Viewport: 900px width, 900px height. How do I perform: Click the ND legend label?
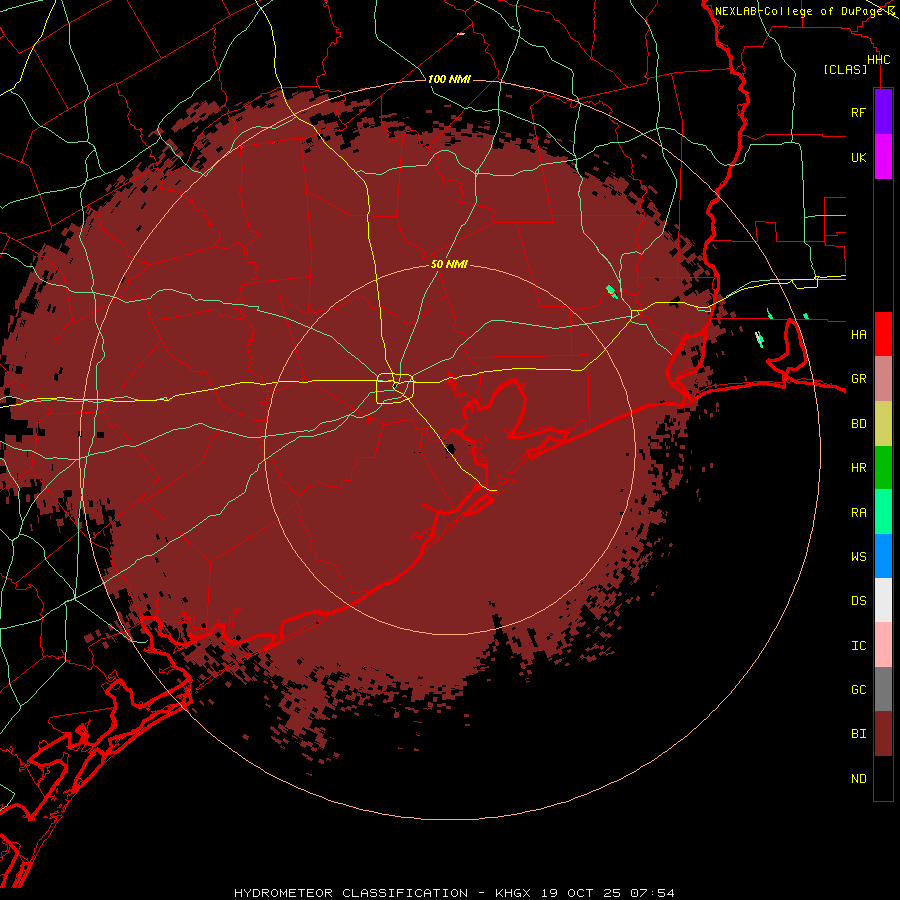[x=858, y=779]
